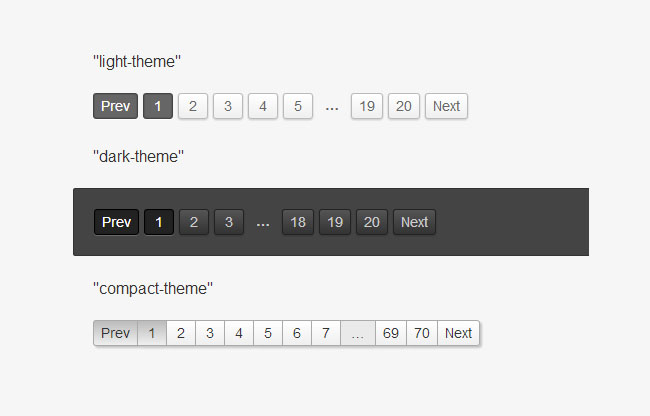Select page 70 in compact-theme pagination
The width and height of the screenshot is (650, 416).
tap(422, 333)
